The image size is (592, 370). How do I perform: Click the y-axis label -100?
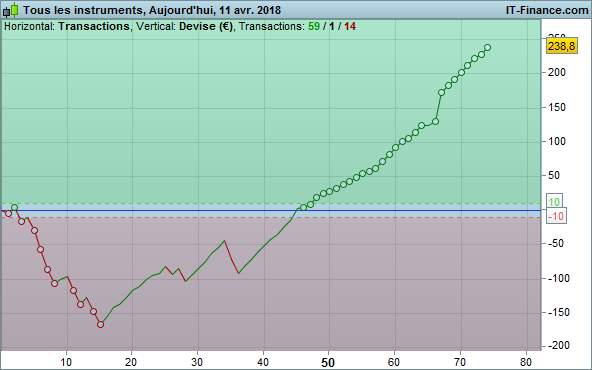(x=558, y=278)
